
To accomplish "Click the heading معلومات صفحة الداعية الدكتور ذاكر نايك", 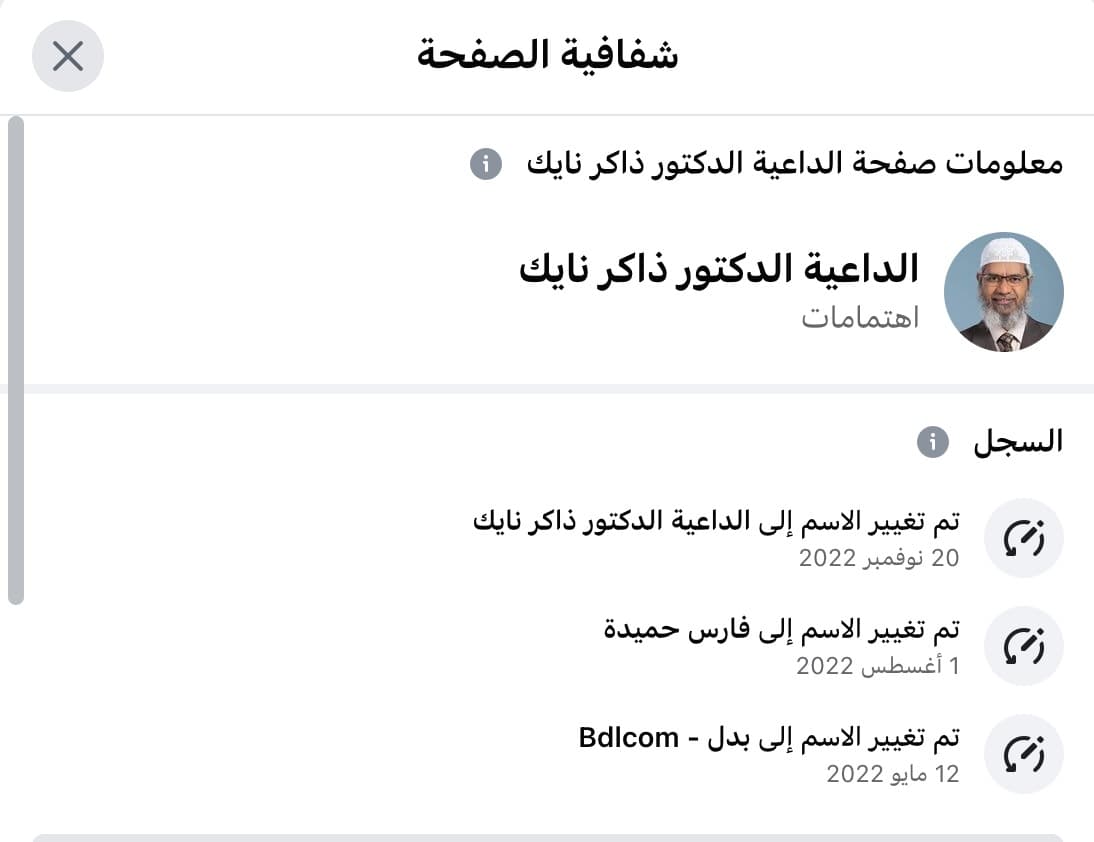I will [x=795, y=164].
